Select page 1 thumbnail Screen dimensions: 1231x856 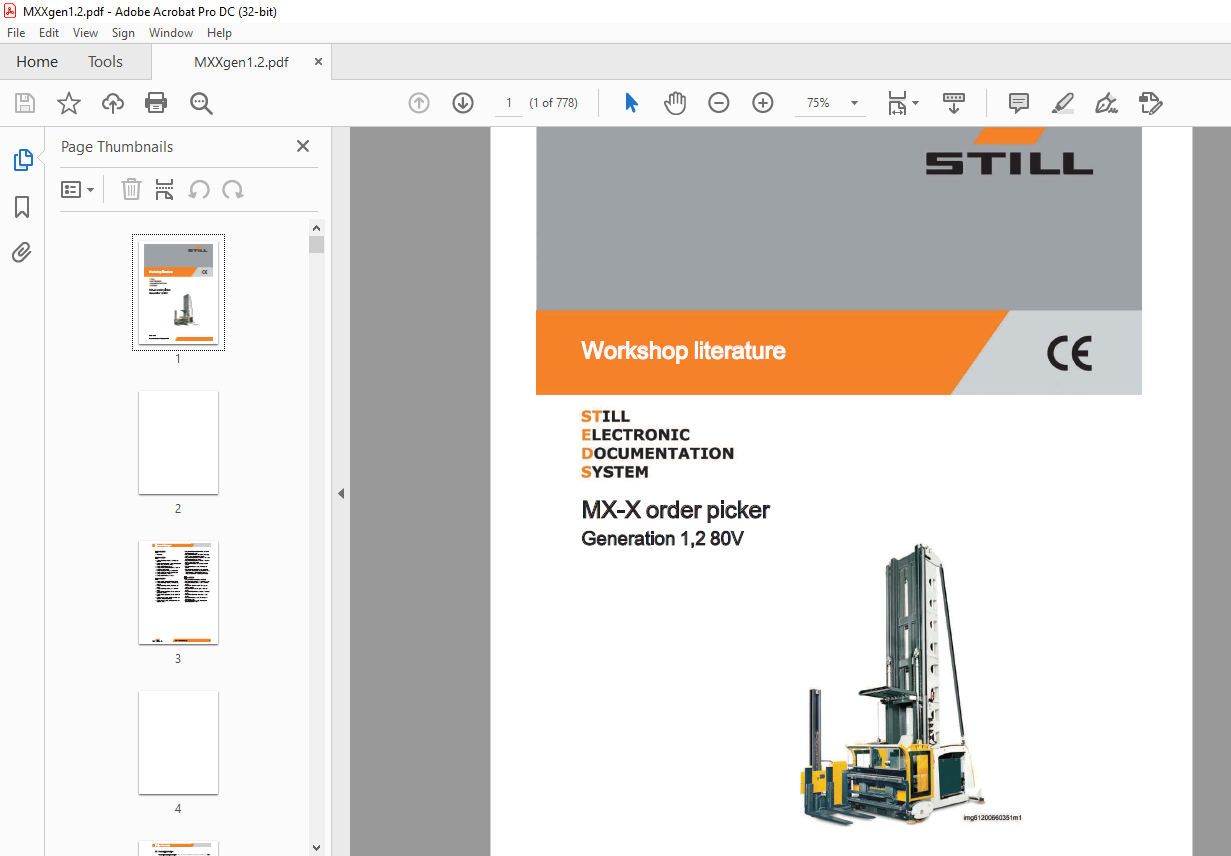pos(178,292)
